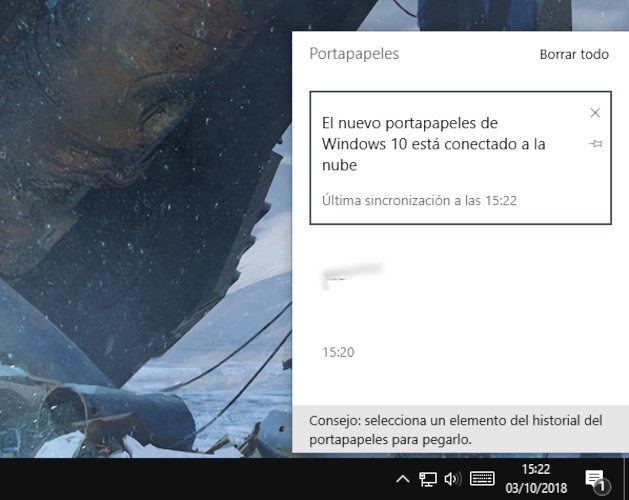Open the Action Center notifications icon
Viewport: 629px width, 500px height.
pos(597,480)
